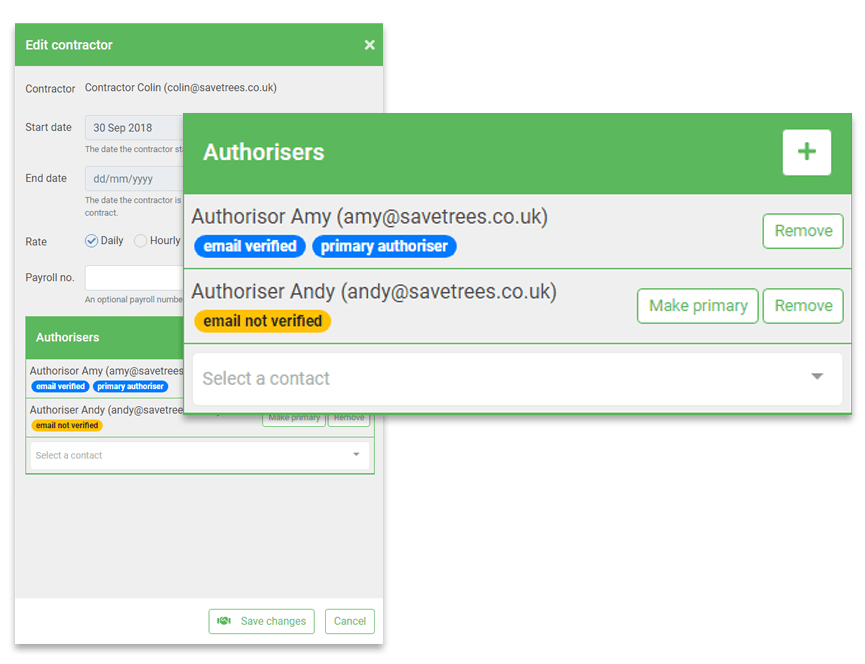Remove Authorisor Amy in the enlarged panel
The height and width of the screenshot is (664, 865).
coord(803,231)
